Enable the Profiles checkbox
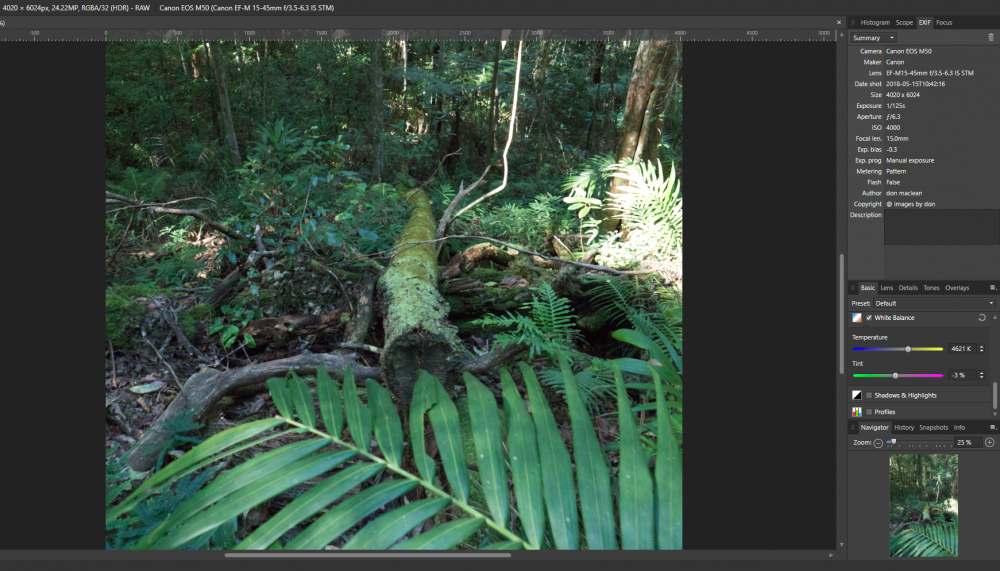This screenshot has width=1000, height=571. 869,412
